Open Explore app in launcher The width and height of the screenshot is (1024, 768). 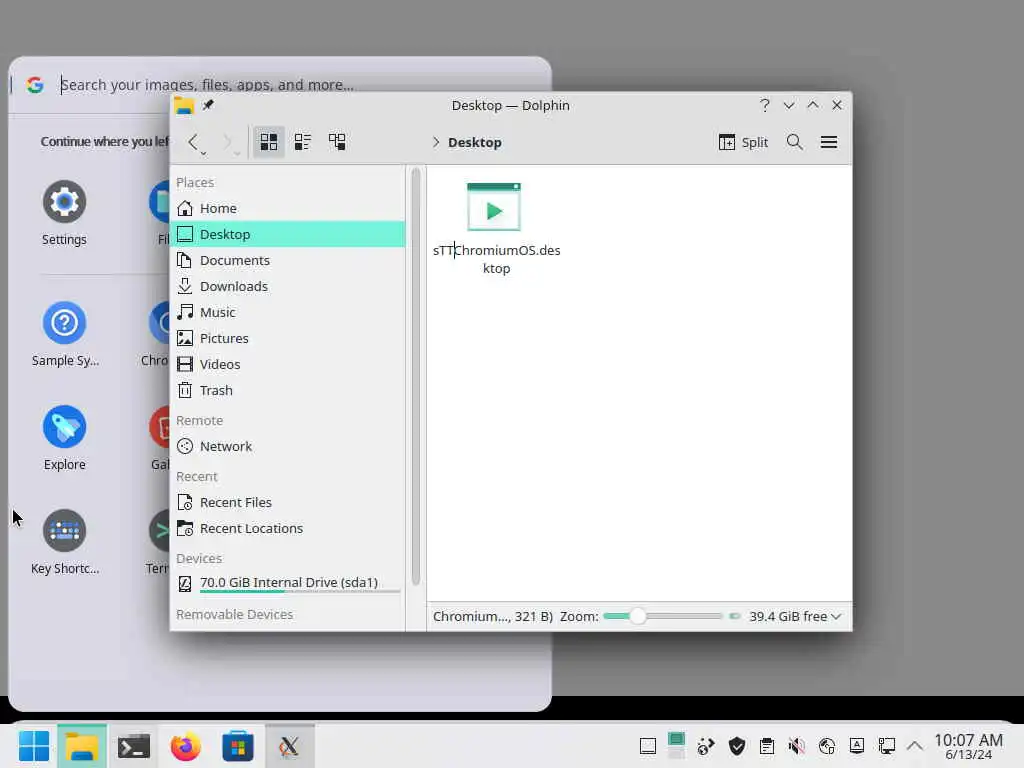tap(64, 439)
